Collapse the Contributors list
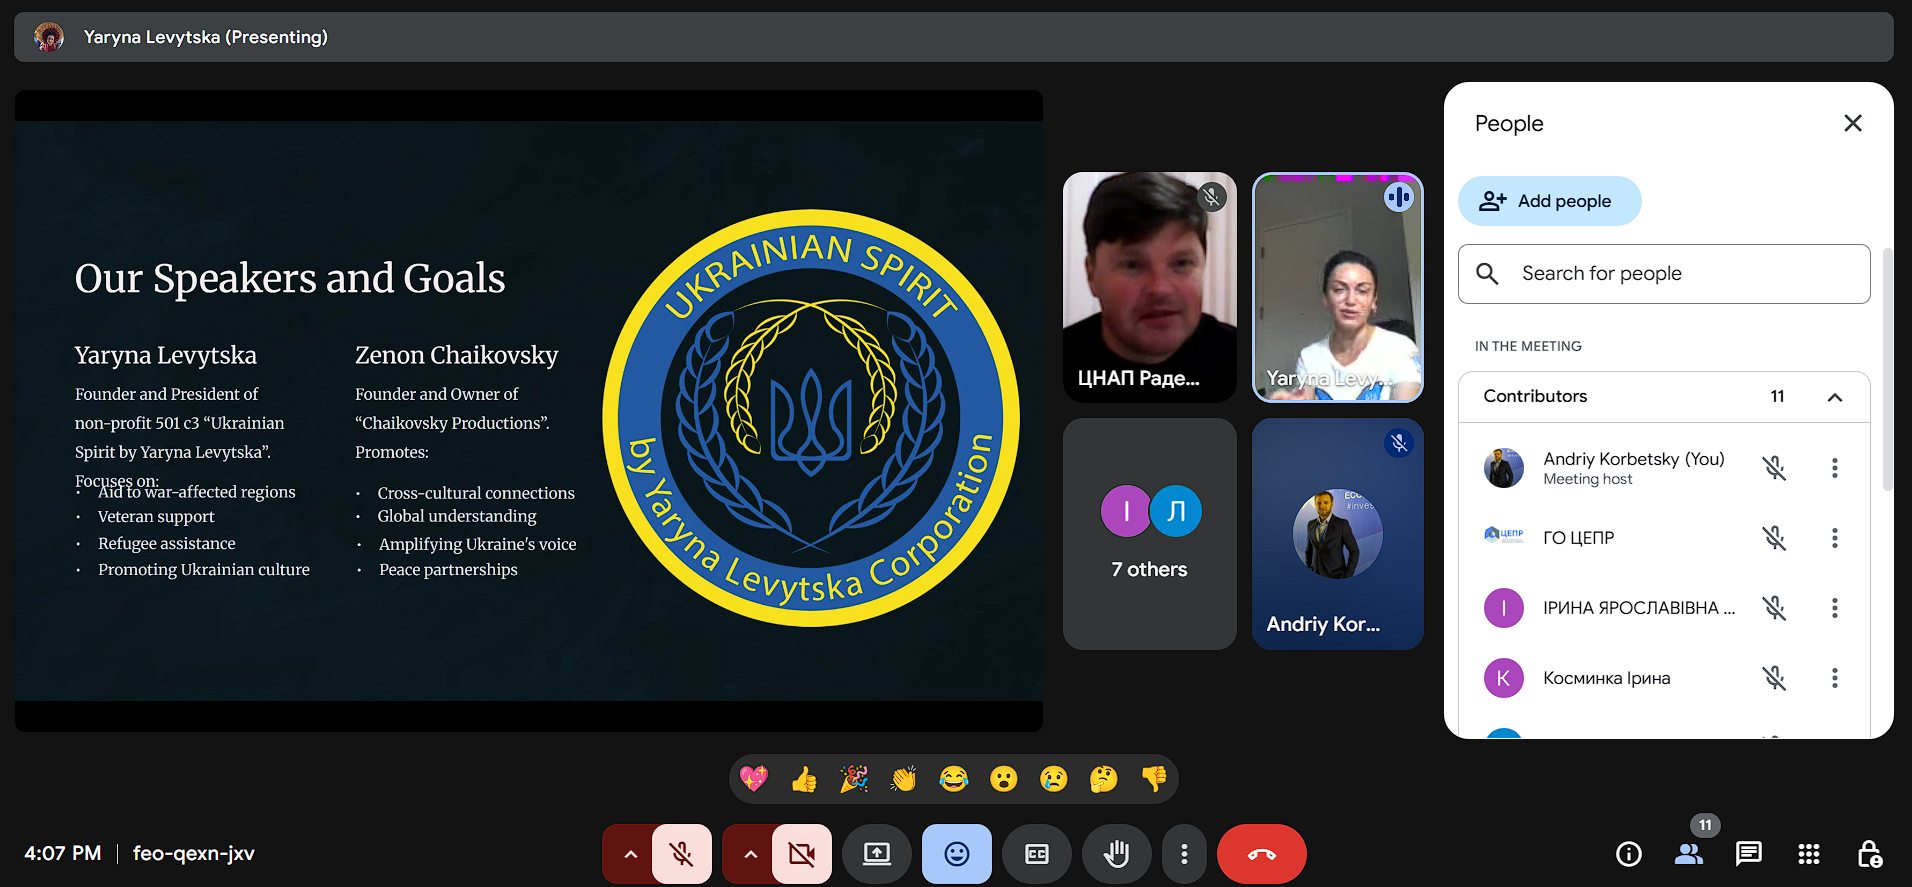Image resolution: width=1912 pixels, height=887 pixels. coord(1834,397)
